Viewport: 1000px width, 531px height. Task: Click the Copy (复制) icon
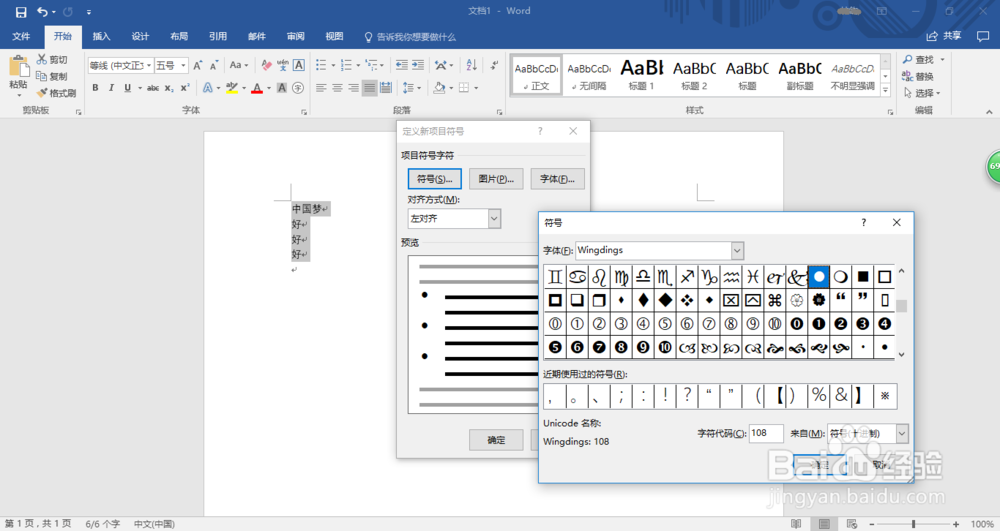click(x=42, y=76)
